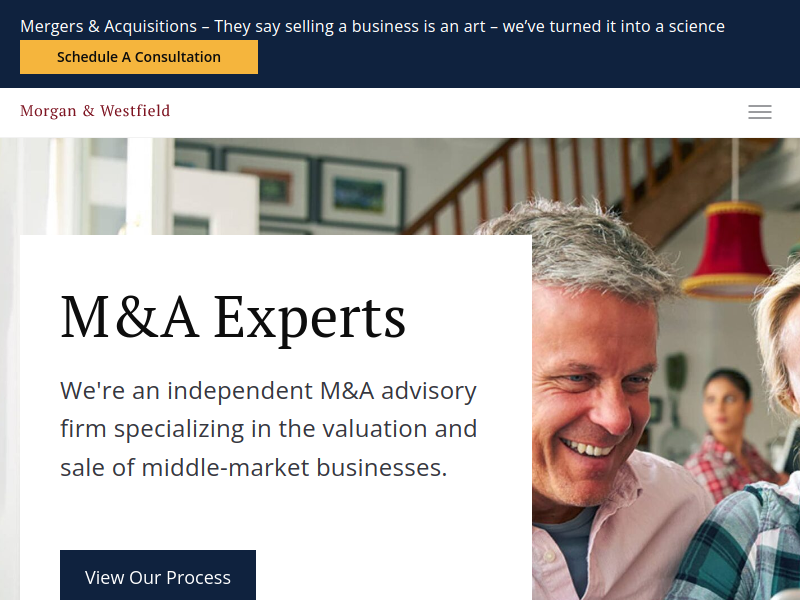
Task: Click the word 'Westfield' in the header
Action: (135, 111)
